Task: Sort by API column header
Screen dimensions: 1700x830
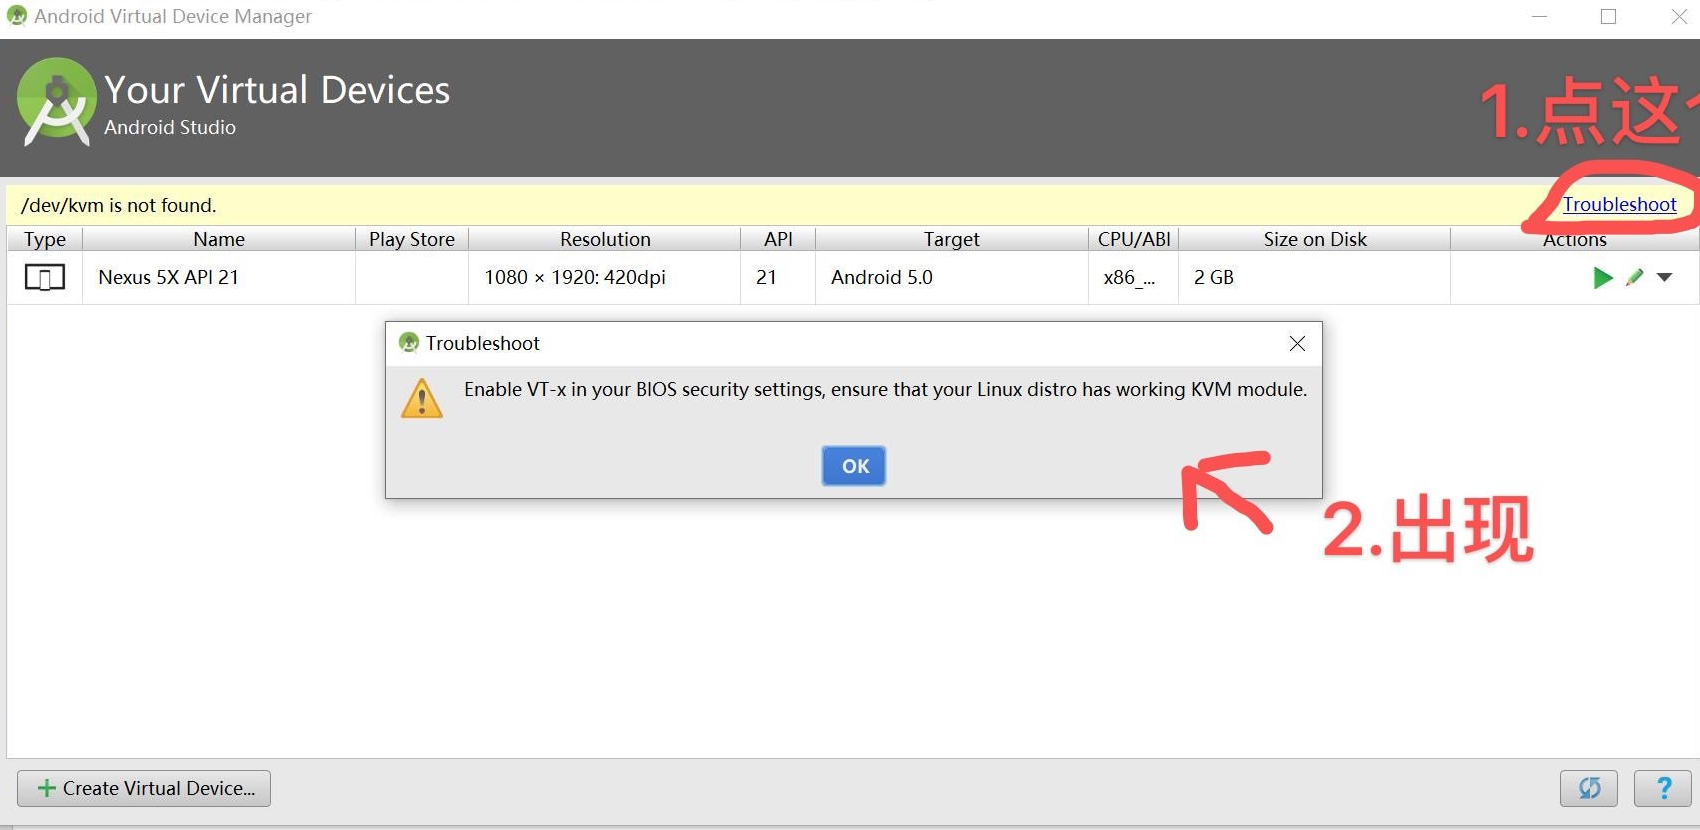Action: point(778,239)
